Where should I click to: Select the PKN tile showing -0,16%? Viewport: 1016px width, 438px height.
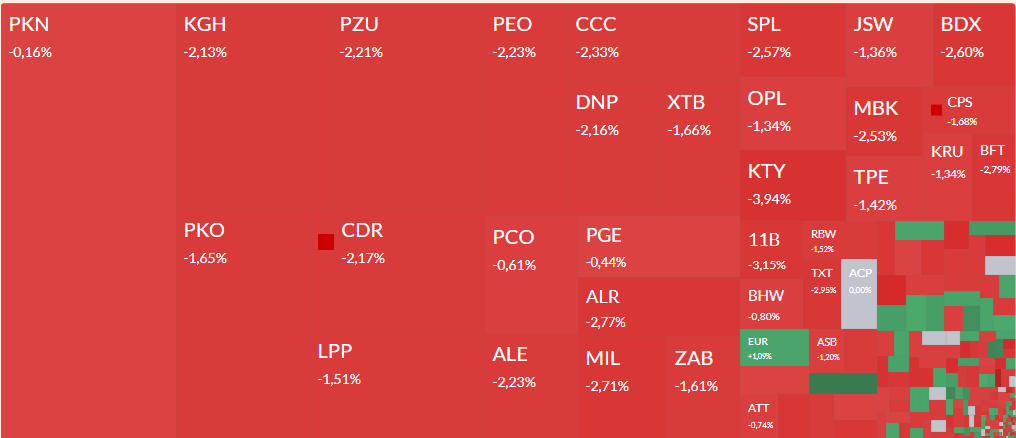pyautogui.click(x=88, y=220)
